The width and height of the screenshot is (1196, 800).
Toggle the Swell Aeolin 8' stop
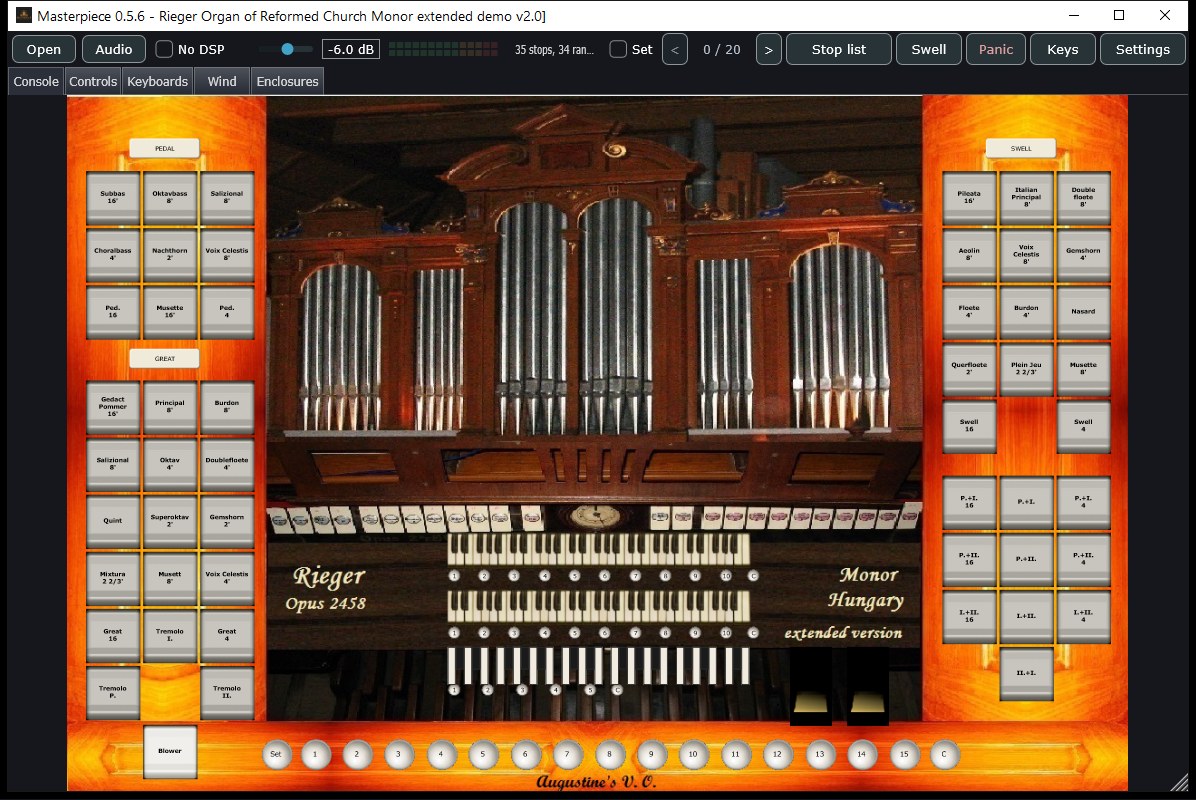(x=969, y=255)
